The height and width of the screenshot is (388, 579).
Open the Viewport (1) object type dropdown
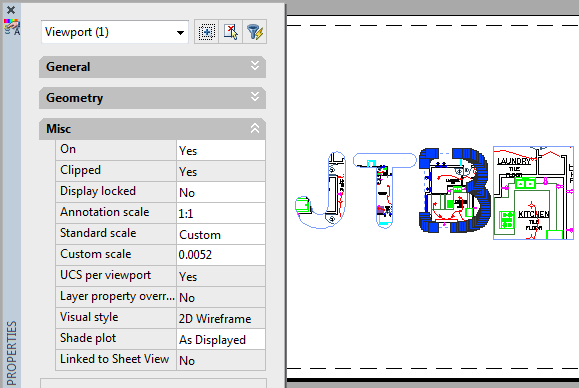point(115,32)
